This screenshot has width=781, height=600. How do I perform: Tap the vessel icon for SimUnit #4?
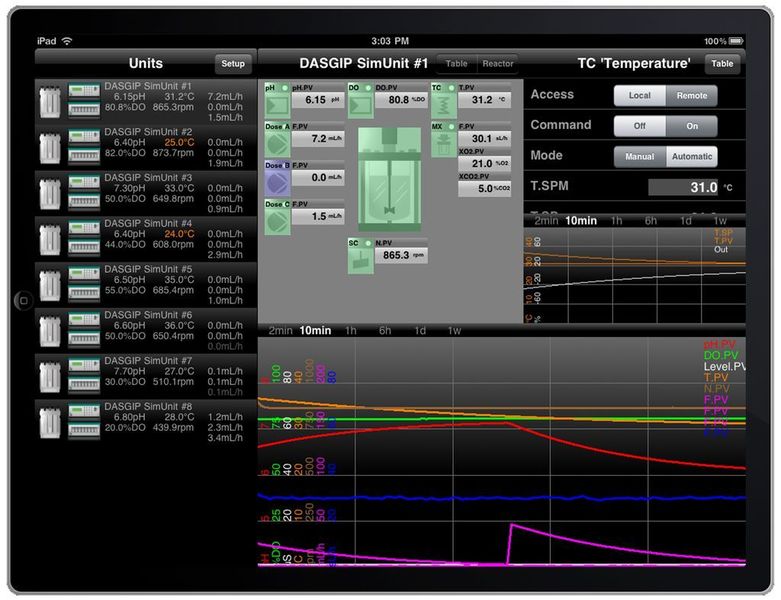50,240
